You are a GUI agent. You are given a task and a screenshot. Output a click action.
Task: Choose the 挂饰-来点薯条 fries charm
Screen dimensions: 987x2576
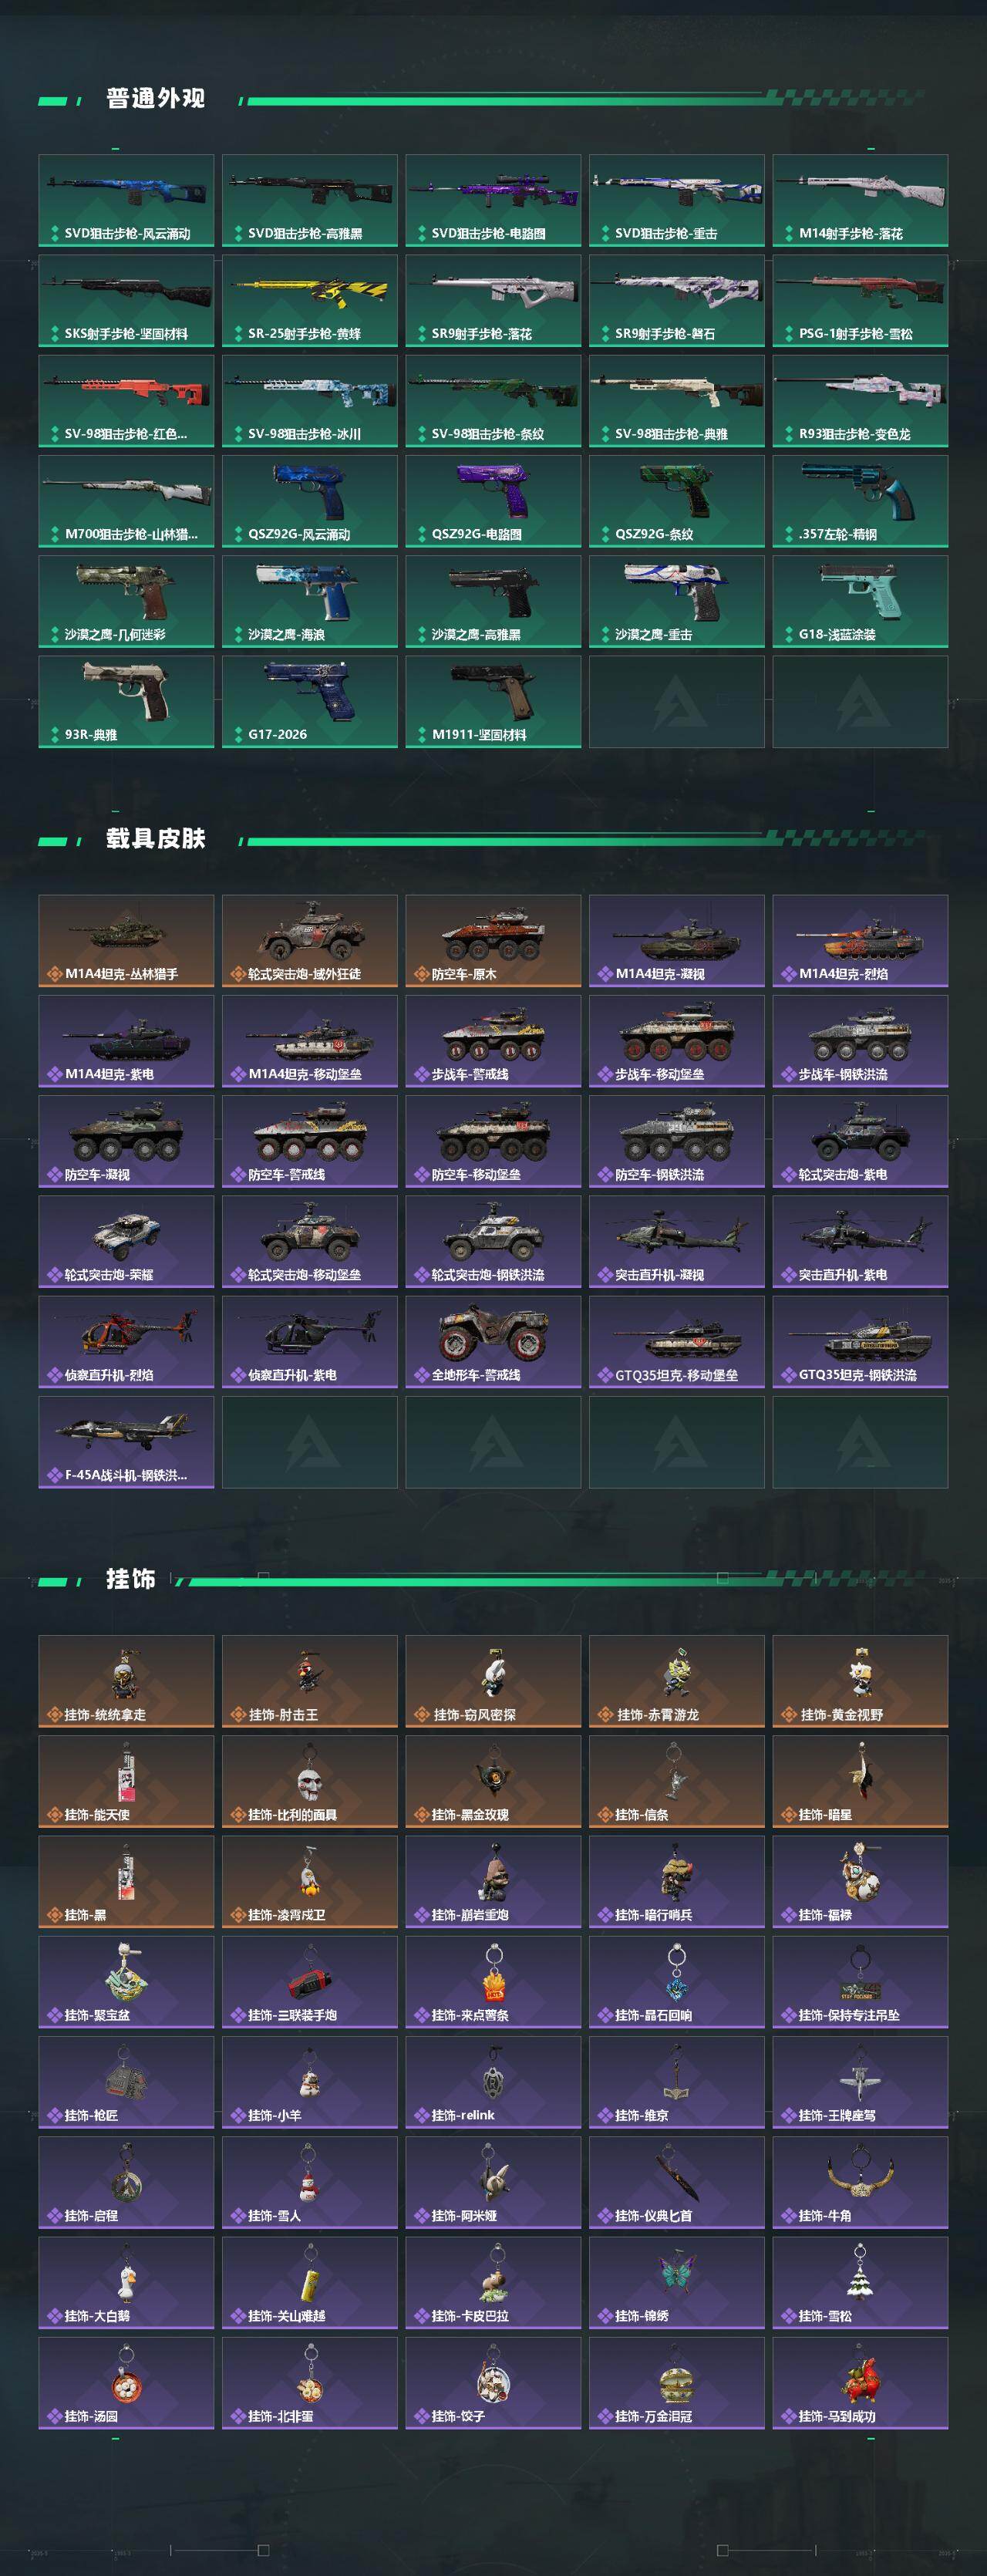point(493,1982)
